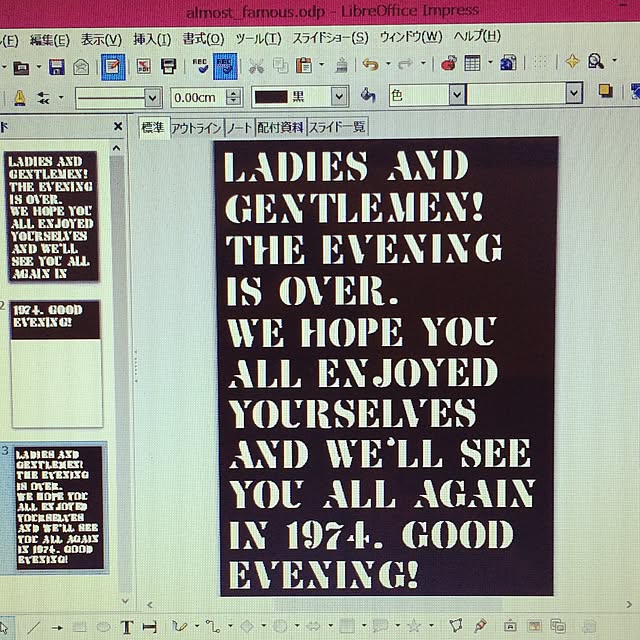The image size is (640, 640).
Task: Insert a Table grid icon
Action: tap(472, 63)
